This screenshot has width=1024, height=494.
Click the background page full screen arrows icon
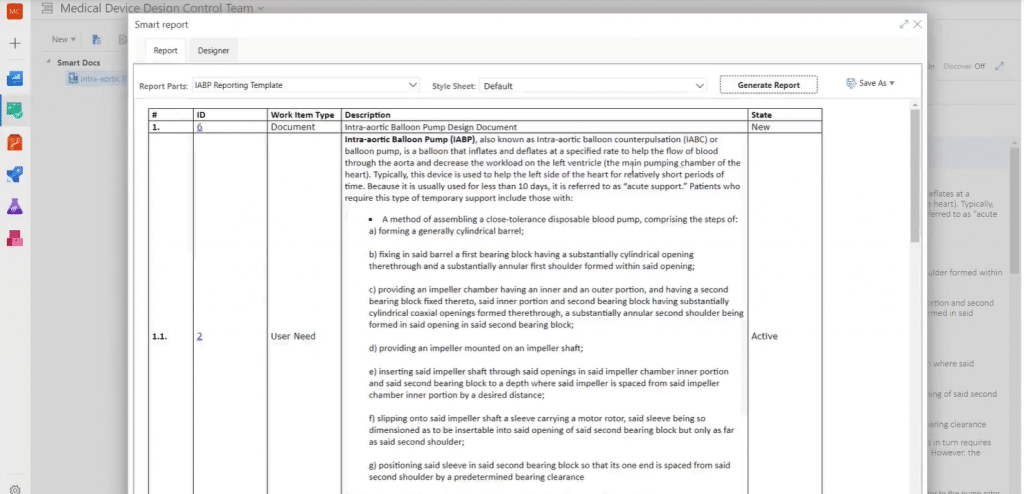point(999,66)
